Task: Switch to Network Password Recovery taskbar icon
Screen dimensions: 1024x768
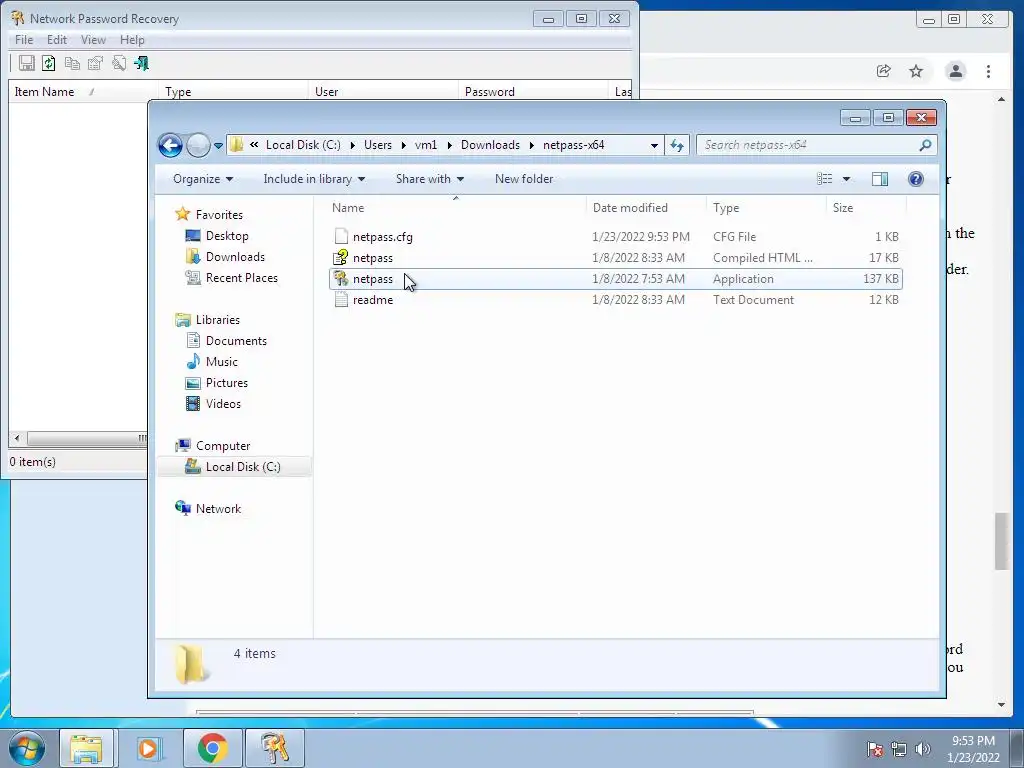Action: pos(274,748)
